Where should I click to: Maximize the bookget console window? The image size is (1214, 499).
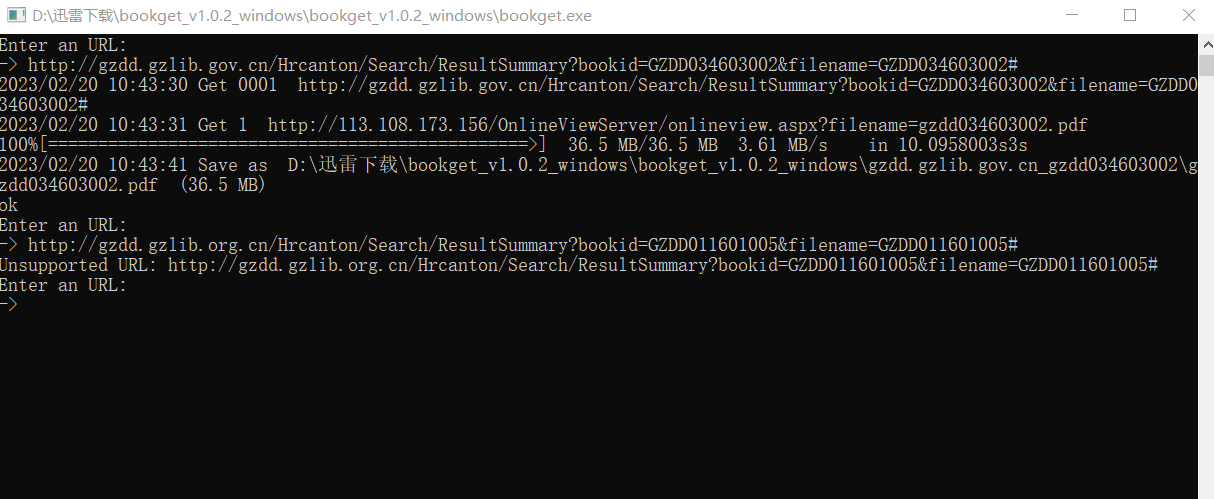[1130, 16]
